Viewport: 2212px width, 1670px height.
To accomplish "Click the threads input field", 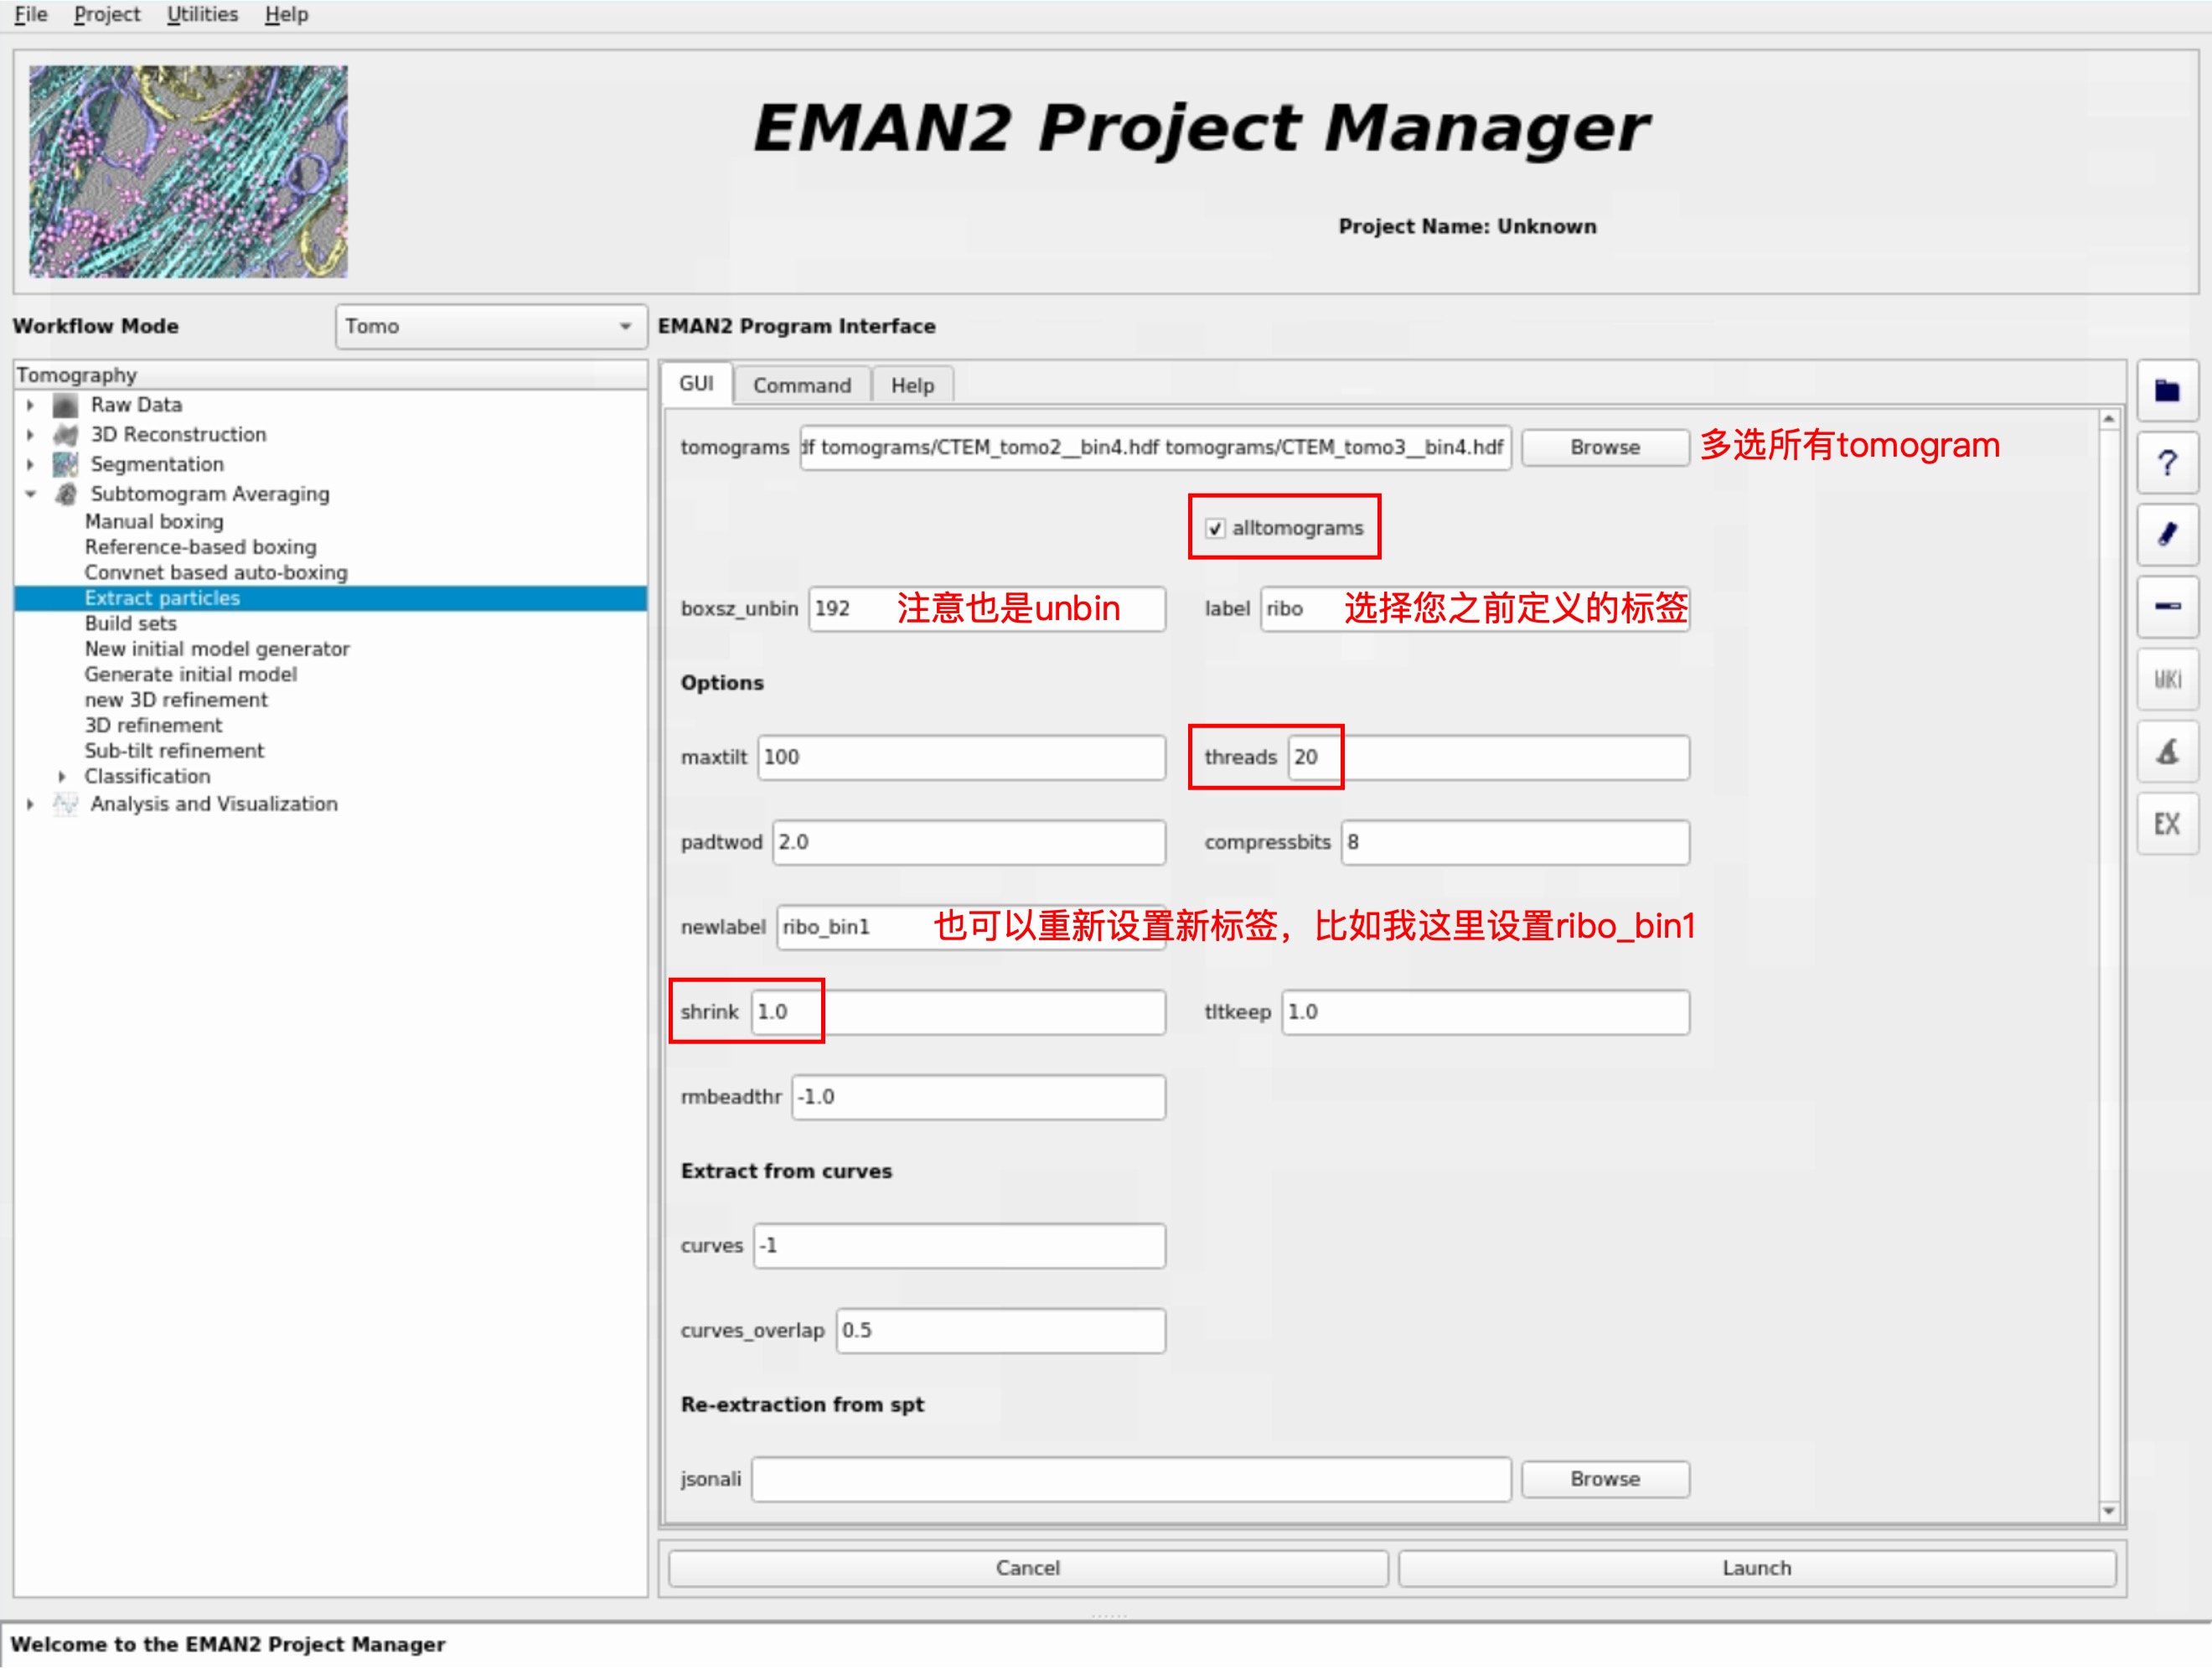I will tap(1489, 758).
